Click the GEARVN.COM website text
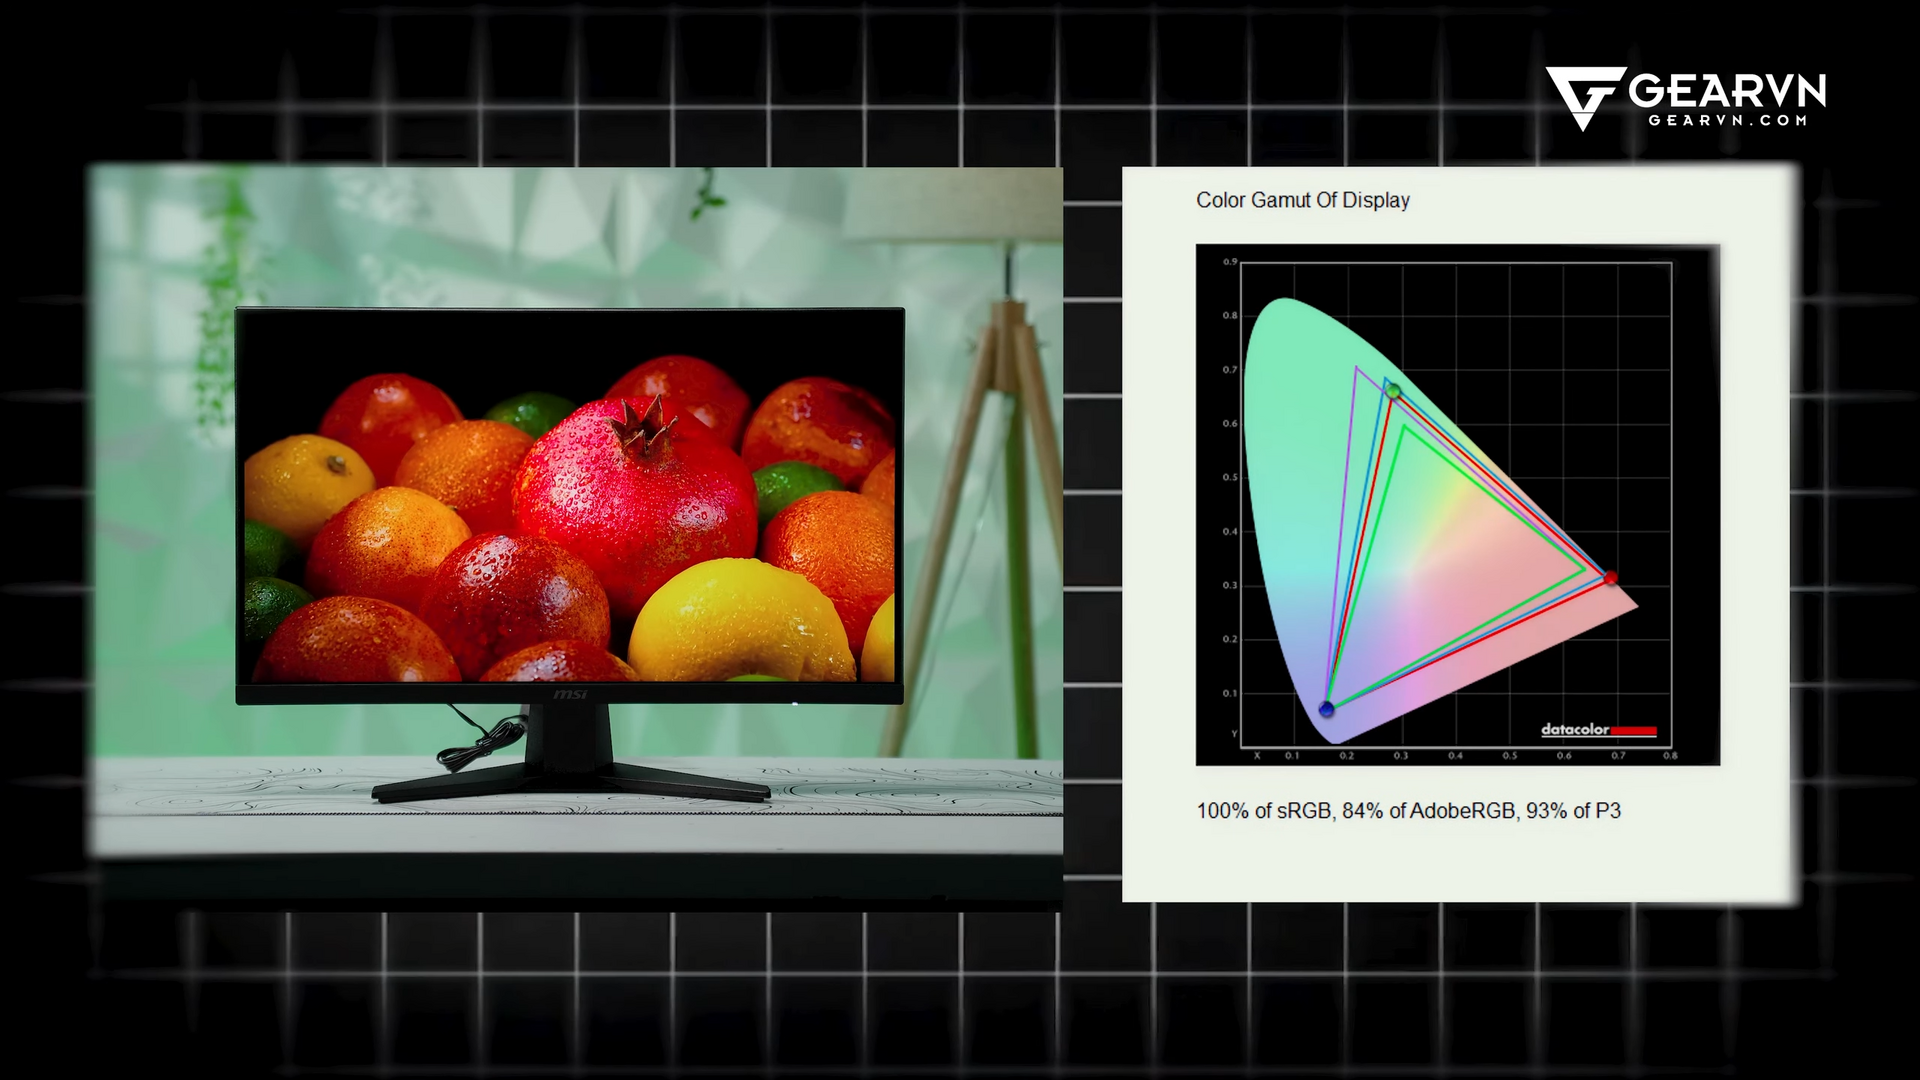The image size is (1920, 1080). pyautogui.click(x=1727, y=120)
